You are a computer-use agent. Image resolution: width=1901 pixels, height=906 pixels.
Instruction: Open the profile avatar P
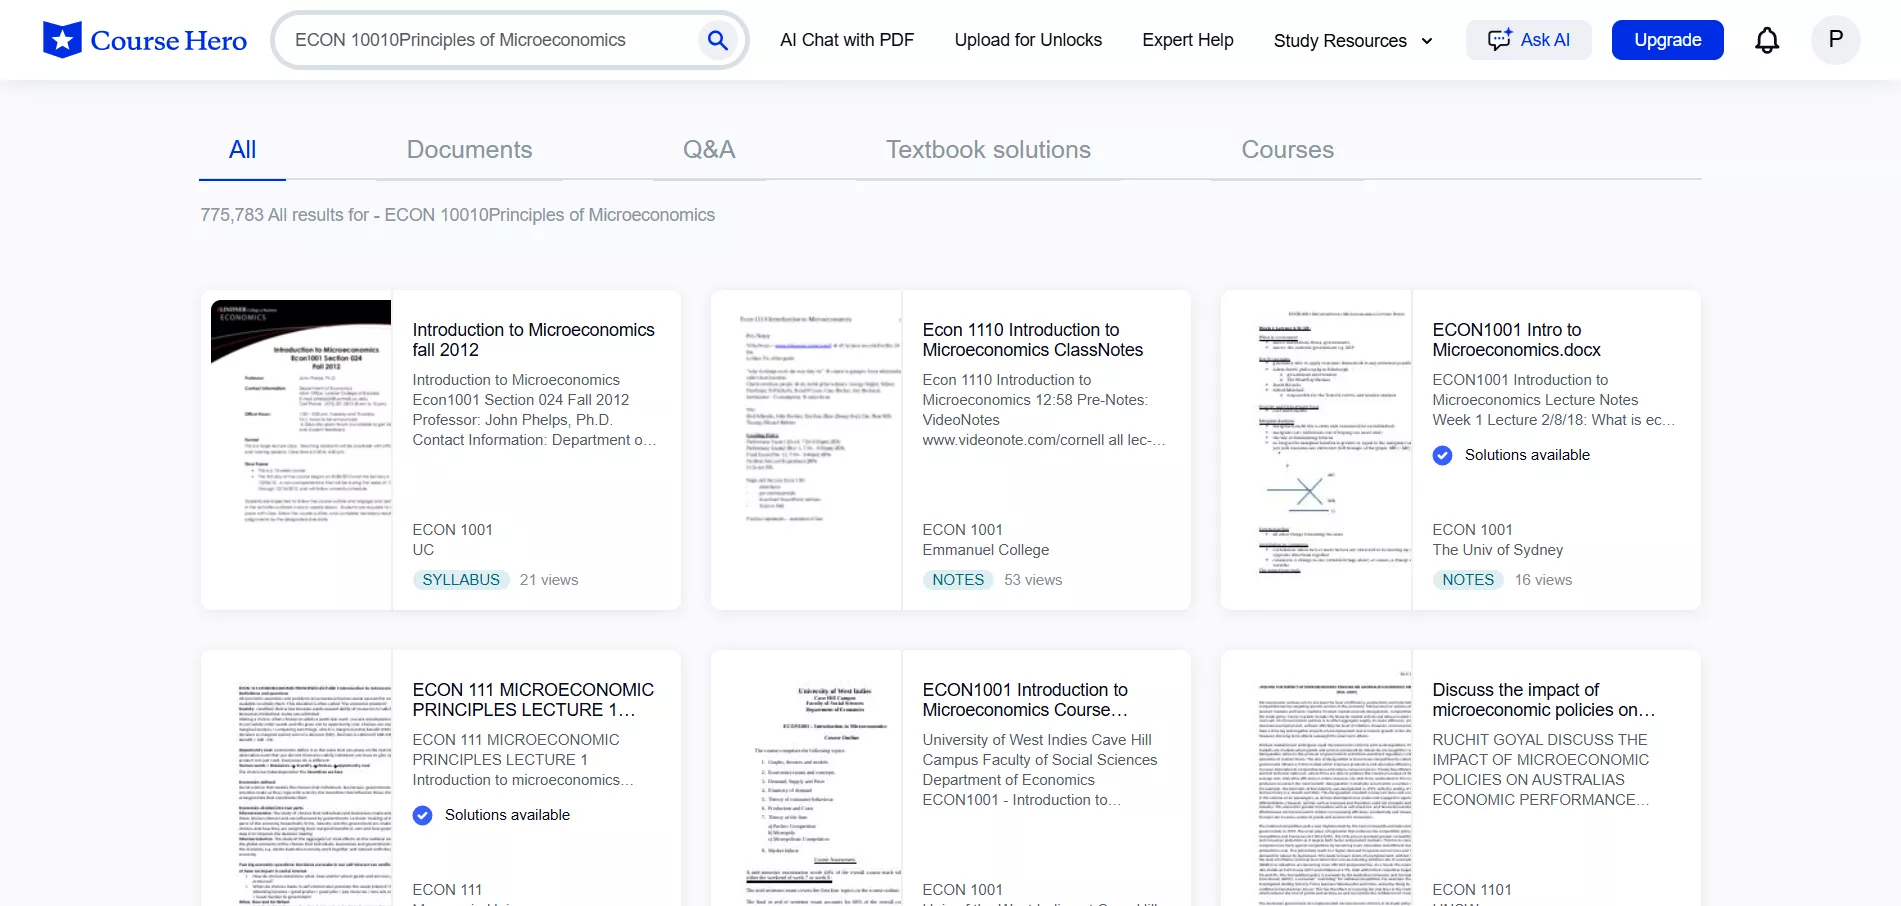1836,40
